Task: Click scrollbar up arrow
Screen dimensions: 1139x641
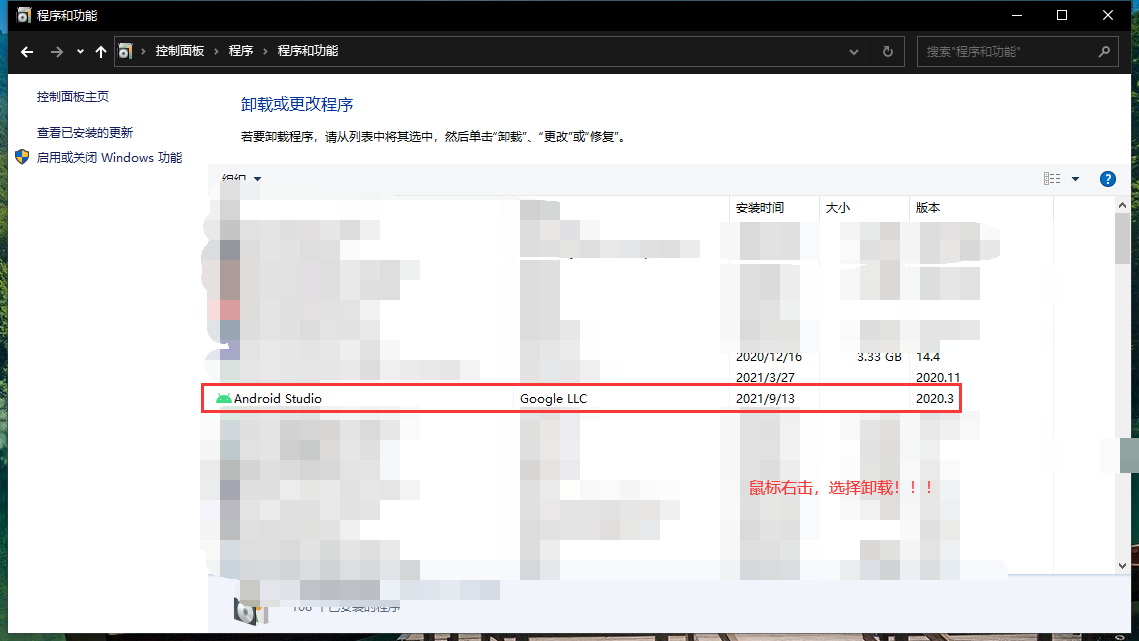Action: pyautogui.click(x=1122, y=206)
